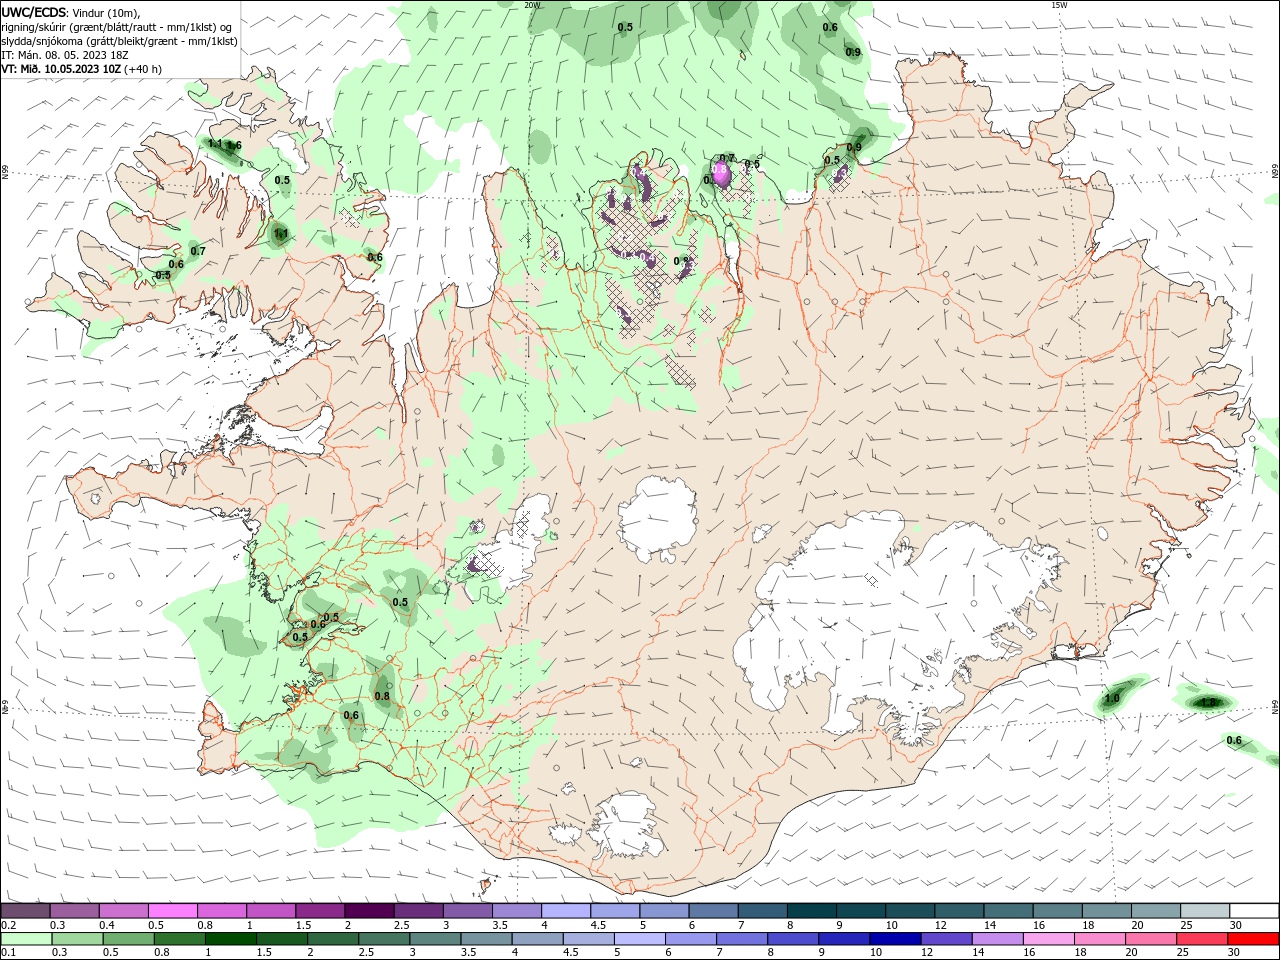The height and width of the screenshot is (960, 1280).
Task: Click the teal 10 swatch in snow legend
Action: click(x=910, y=911)
